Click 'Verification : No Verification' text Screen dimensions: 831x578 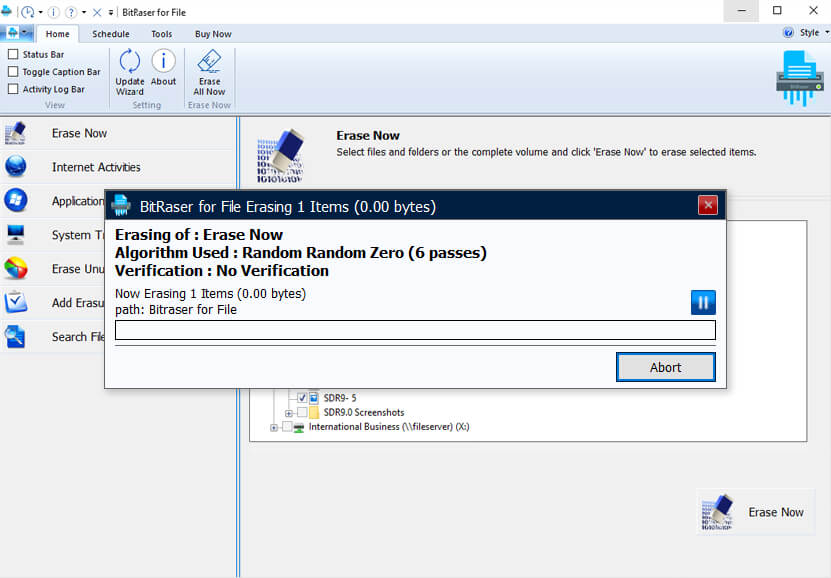click(222, 271)
